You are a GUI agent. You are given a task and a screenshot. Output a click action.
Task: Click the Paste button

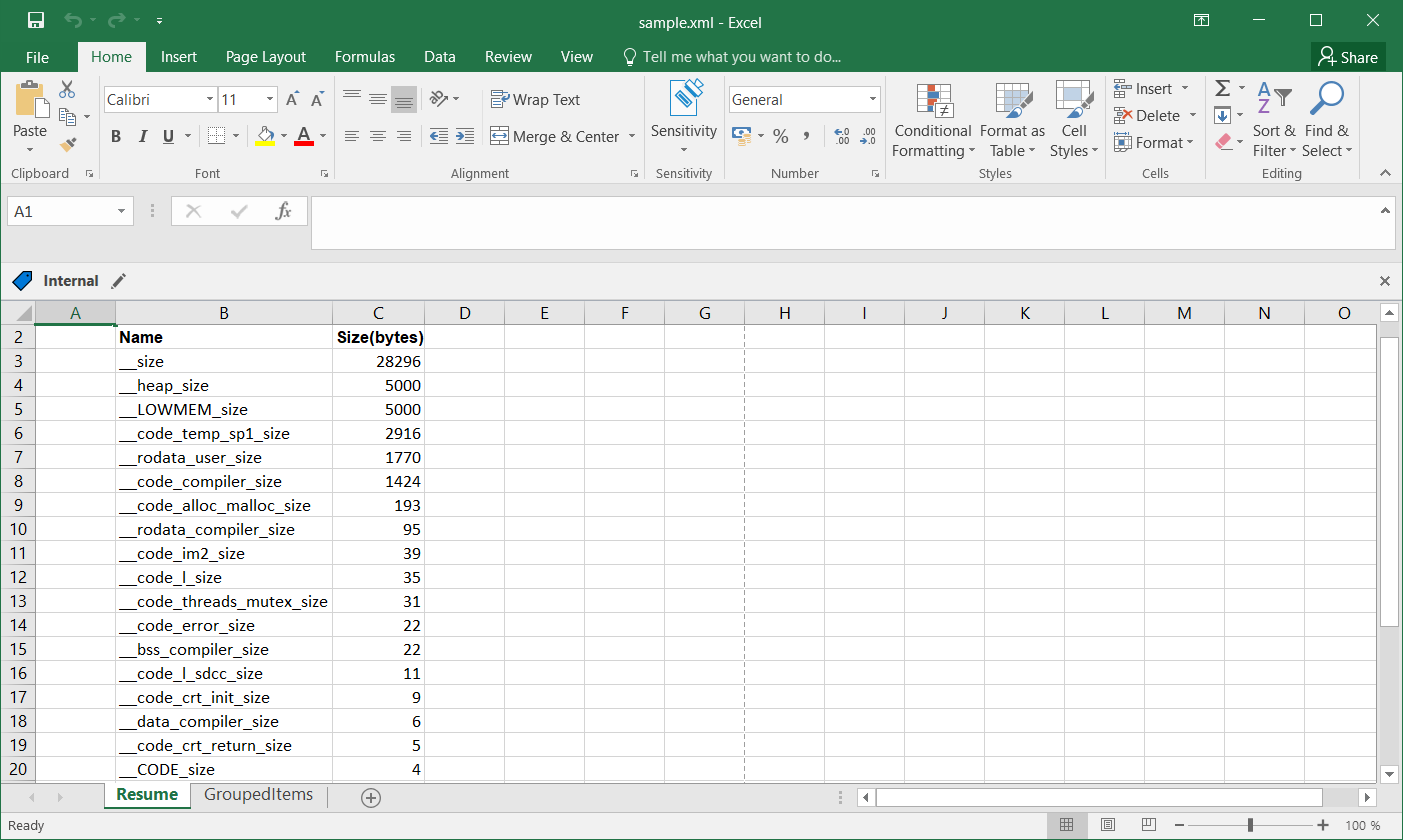pos(30,117)
